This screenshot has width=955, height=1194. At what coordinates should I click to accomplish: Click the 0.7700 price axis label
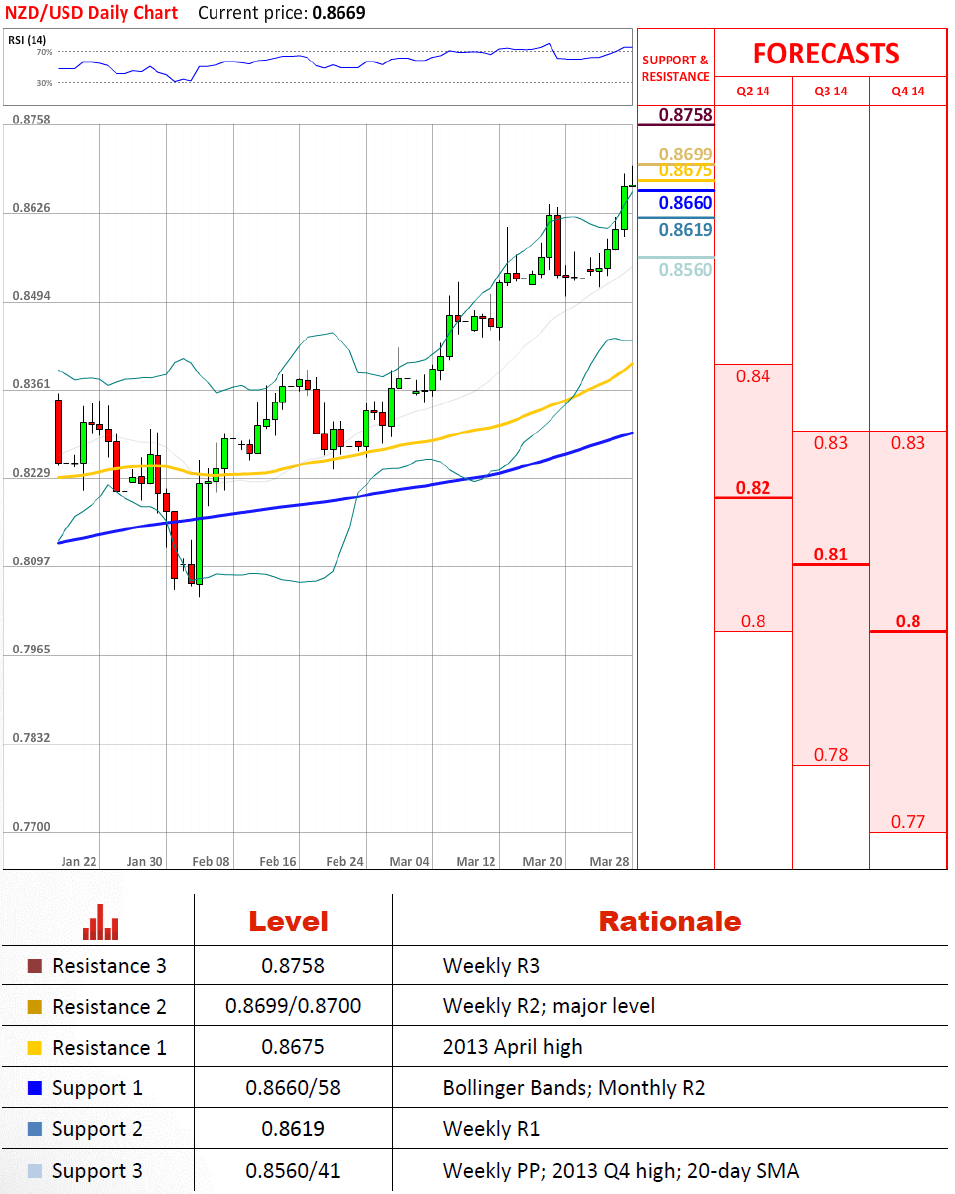[x=31, y=826]
